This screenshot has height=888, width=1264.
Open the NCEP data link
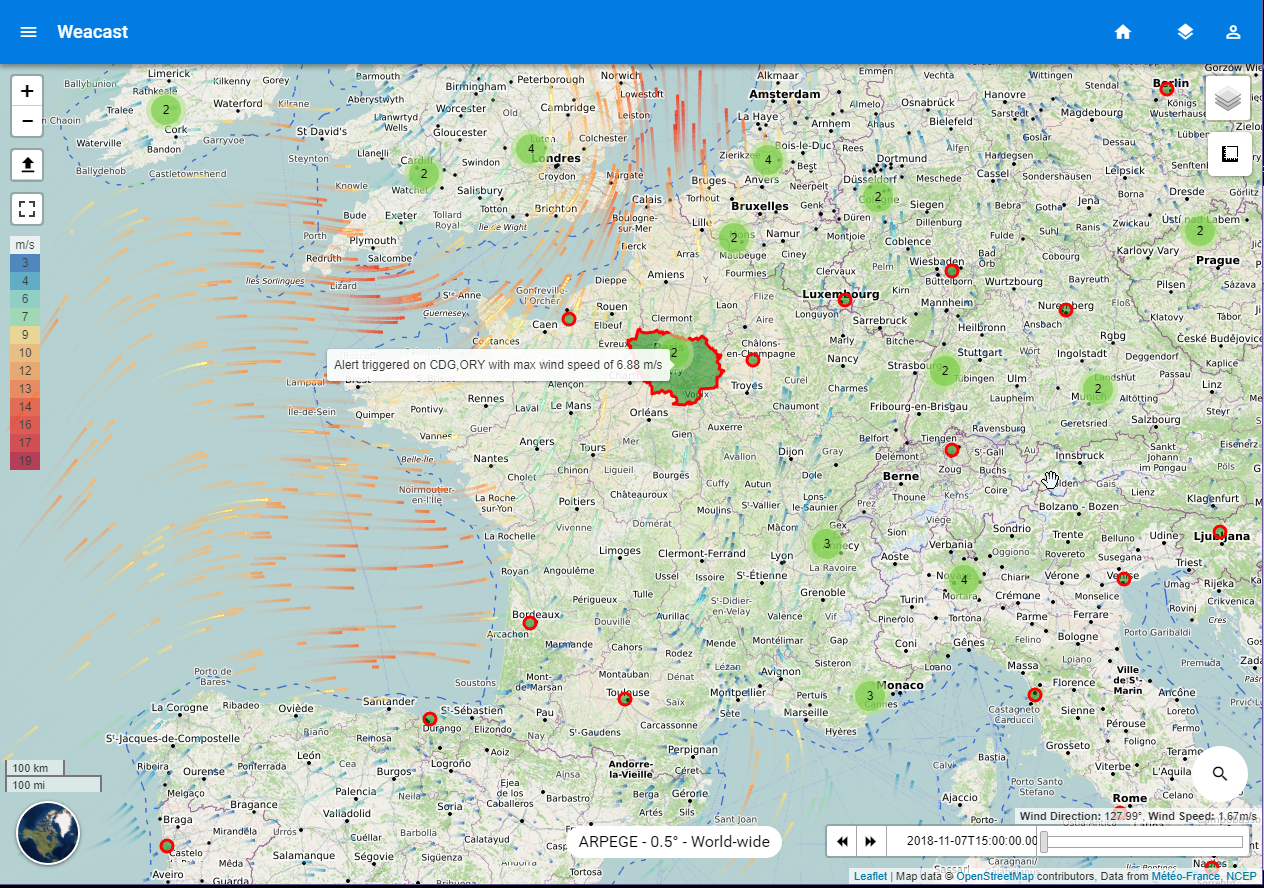point(1241,877)
